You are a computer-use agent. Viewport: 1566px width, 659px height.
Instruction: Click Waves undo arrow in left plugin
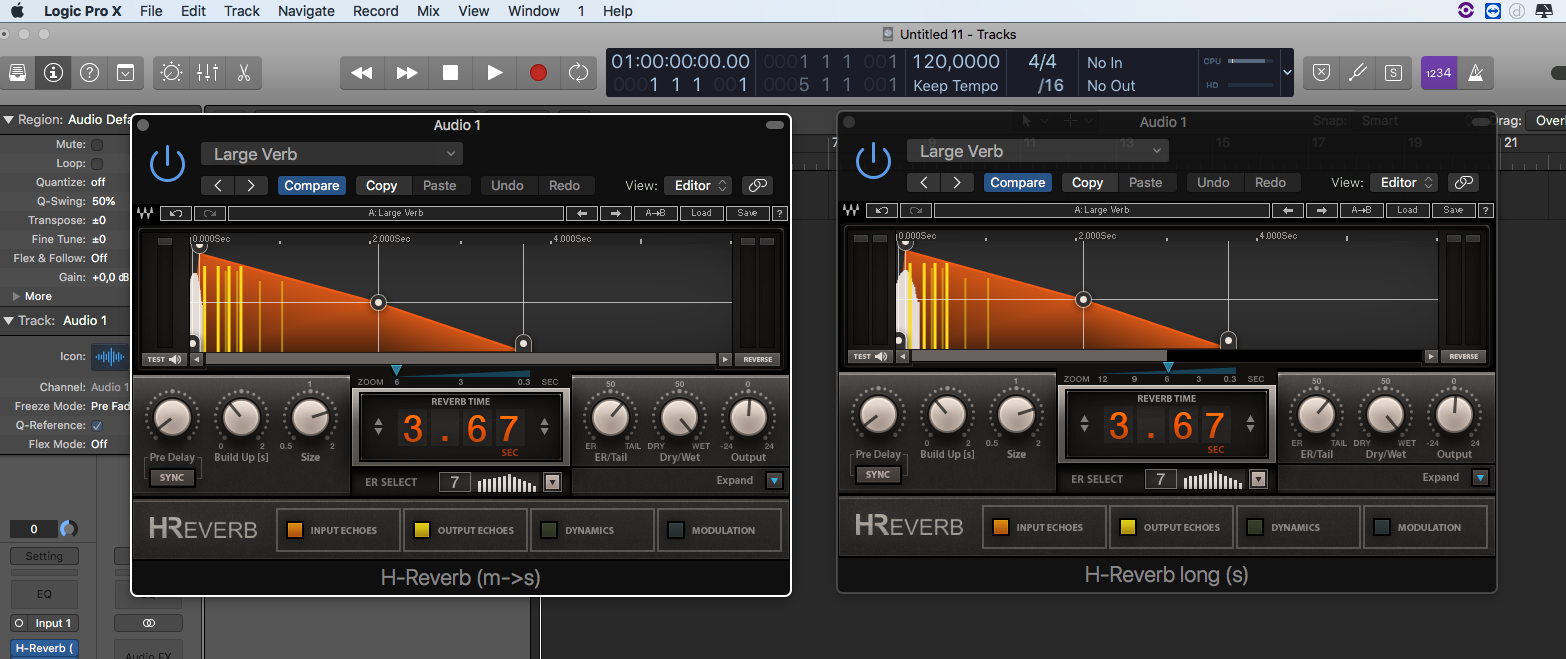point(176,213)
